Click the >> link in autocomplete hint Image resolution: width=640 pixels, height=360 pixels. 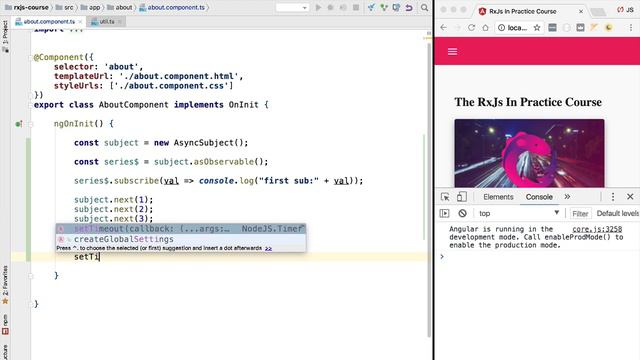tap(268, 248)
